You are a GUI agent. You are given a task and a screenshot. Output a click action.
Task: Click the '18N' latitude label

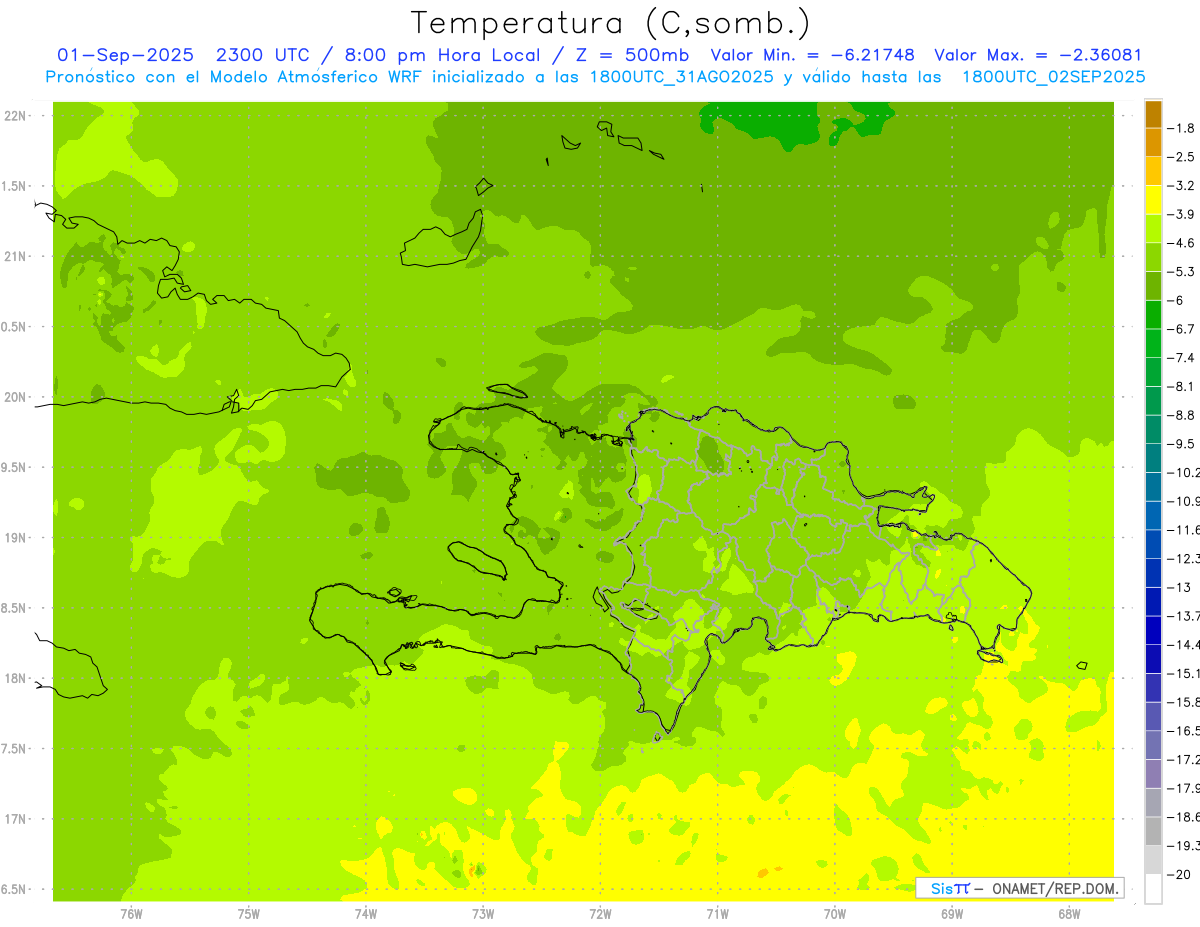click(x=14, y=679)
